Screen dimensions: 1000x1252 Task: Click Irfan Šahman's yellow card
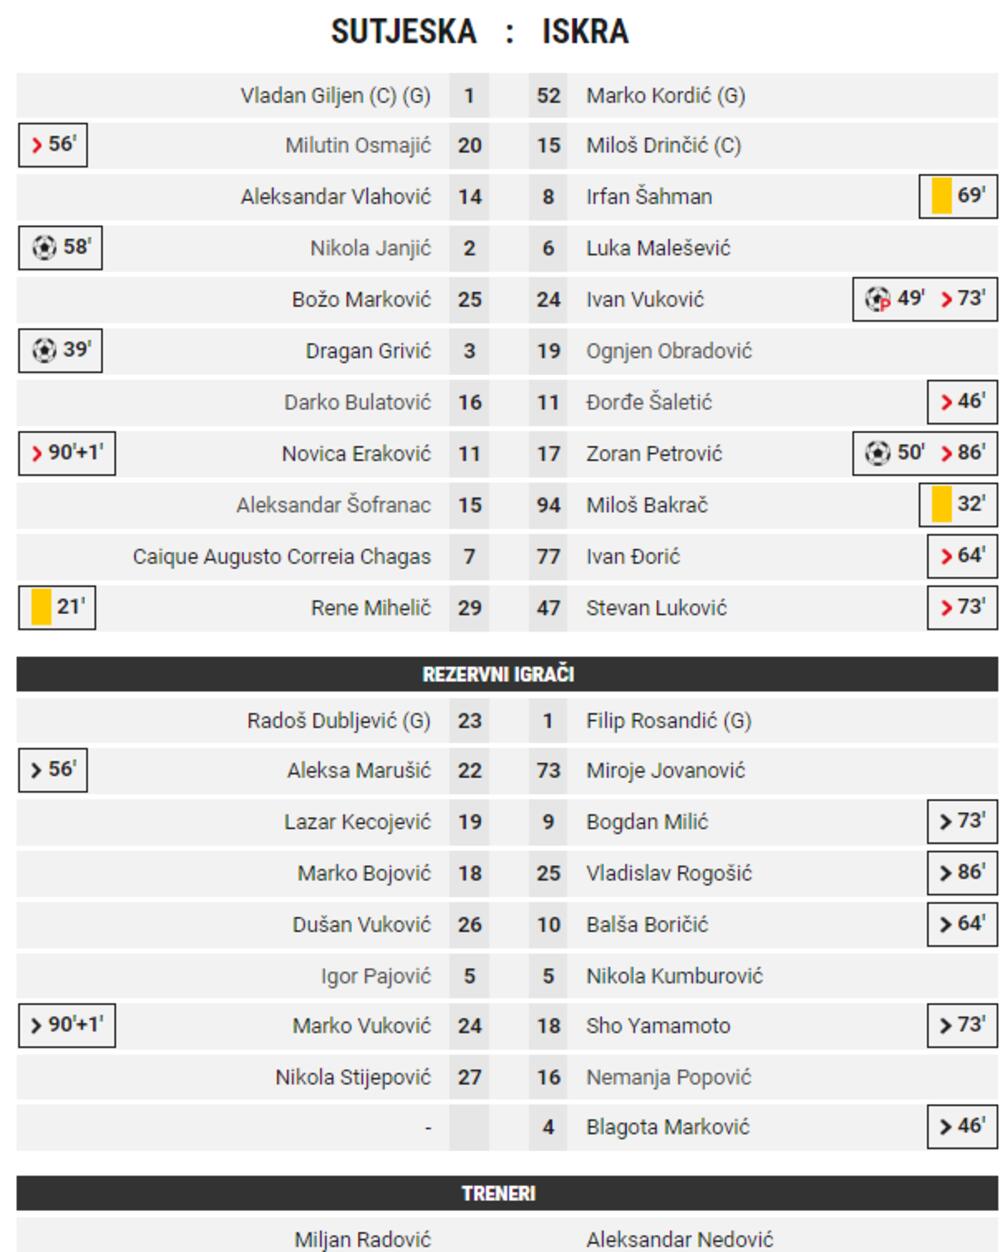pos(941,196)
